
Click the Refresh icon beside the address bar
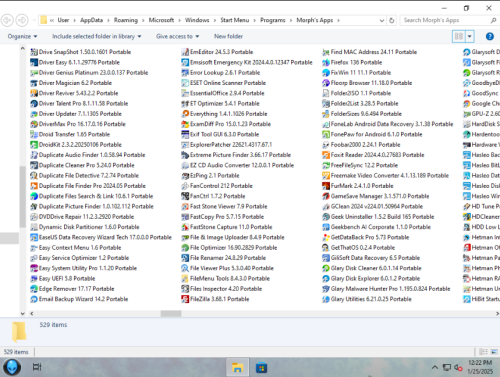click(x=392, y=20)
